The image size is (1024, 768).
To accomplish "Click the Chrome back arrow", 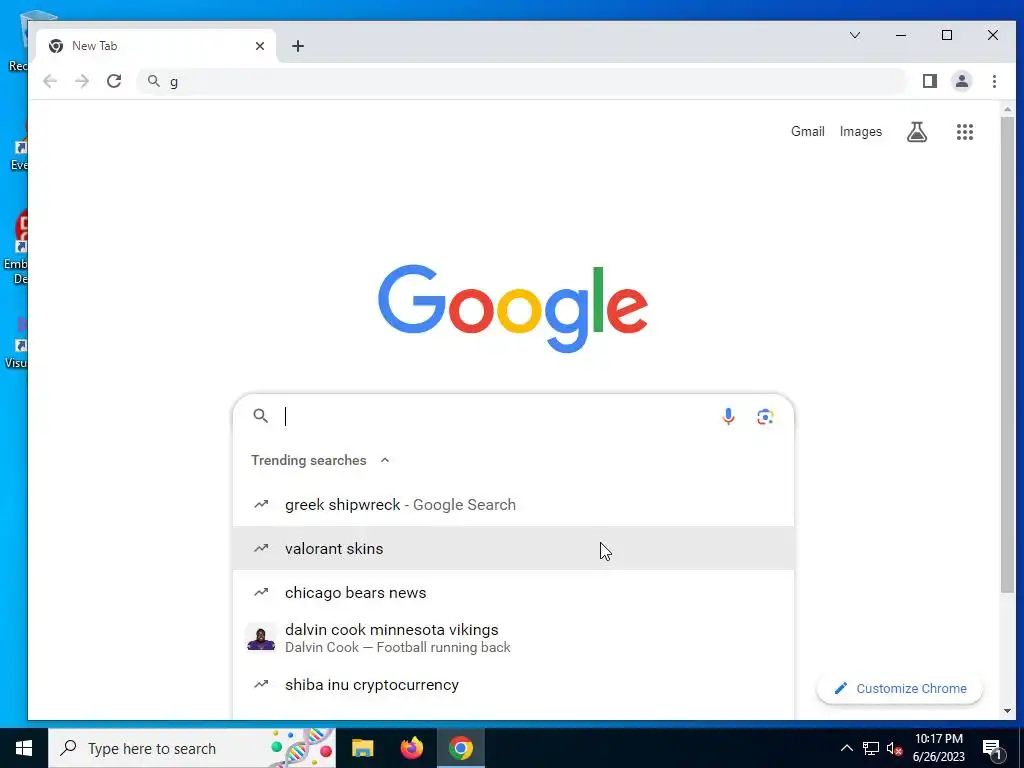I will (x=50, y=81).
